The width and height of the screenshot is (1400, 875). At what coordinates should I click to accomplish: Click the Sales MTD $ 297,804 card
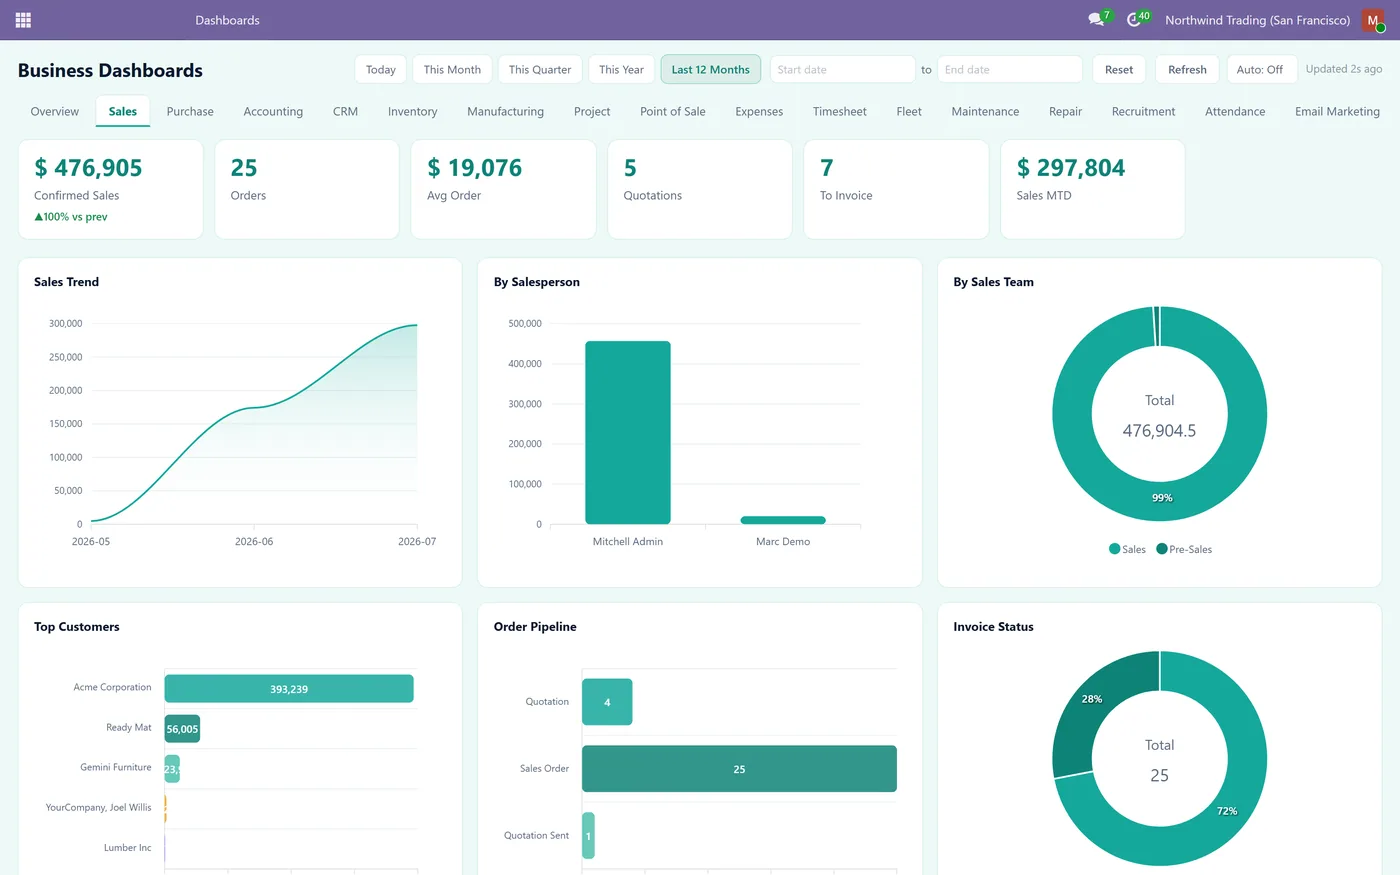point(1093,189)
